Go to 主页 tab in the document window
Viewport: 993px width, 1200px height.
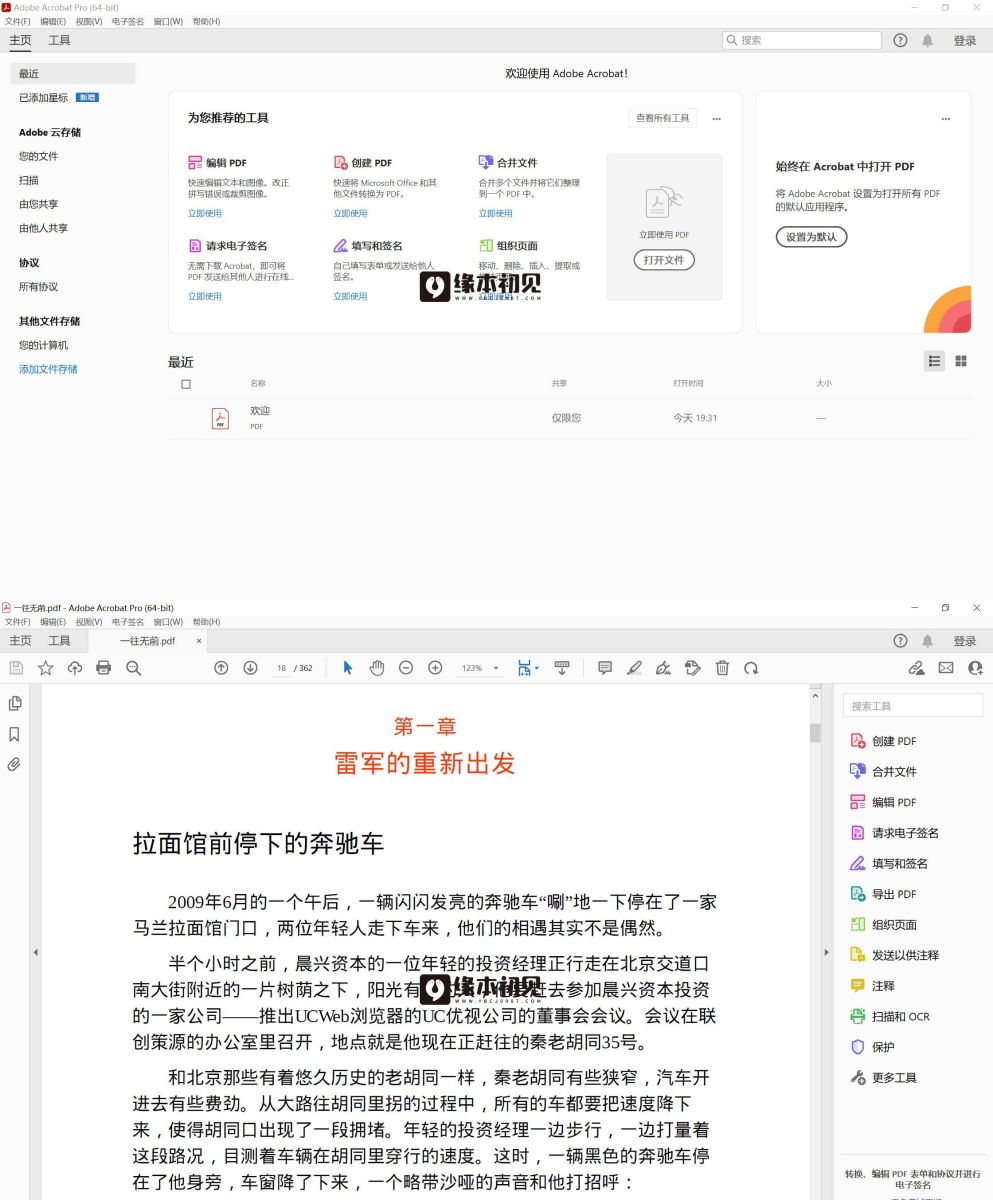(x=20, y=641)
